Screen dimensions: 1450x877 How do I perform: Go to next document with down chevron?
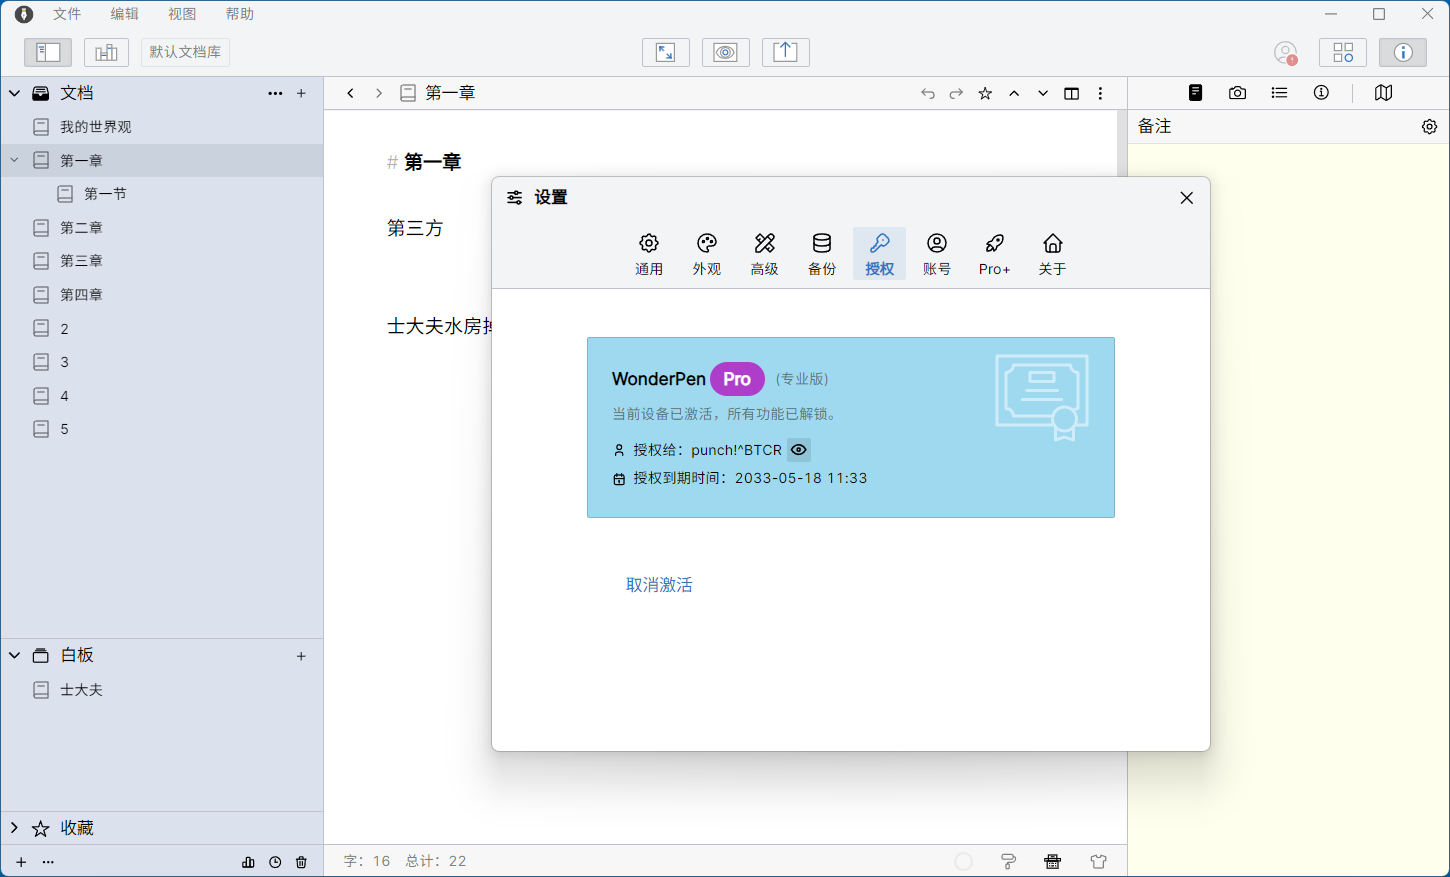point(1043,93)
